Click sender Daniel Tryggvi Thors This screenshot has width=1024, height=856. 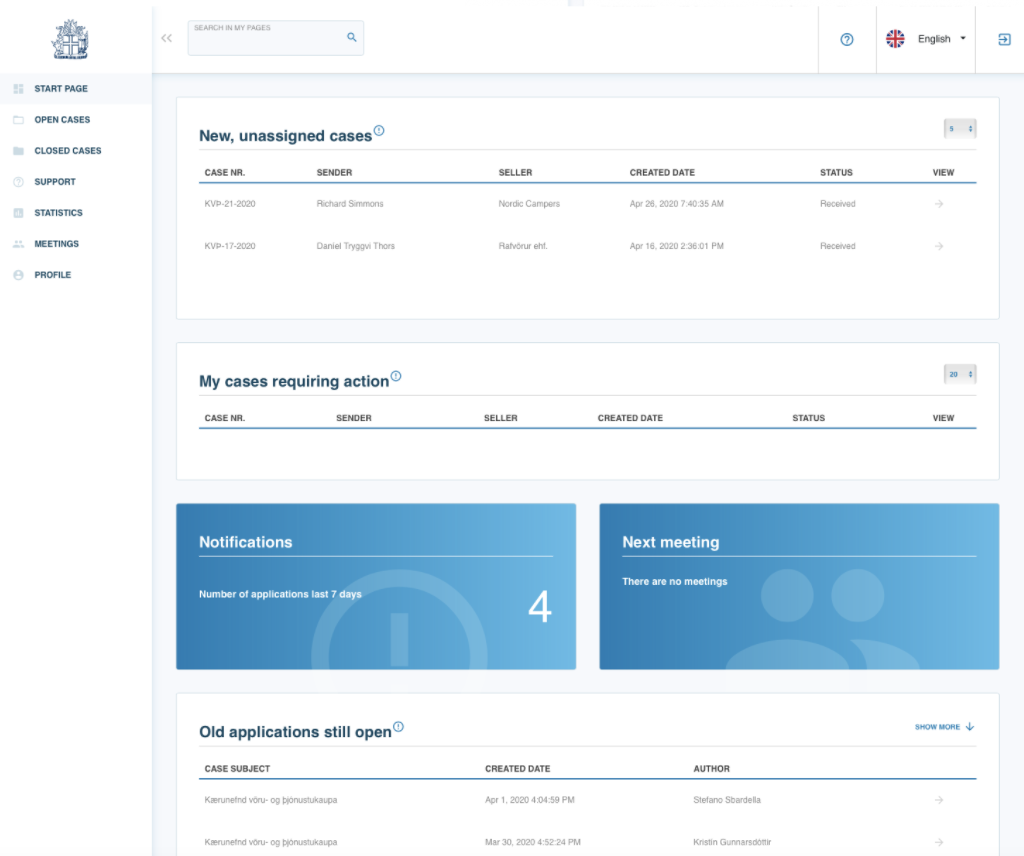(x=356, y=246)
